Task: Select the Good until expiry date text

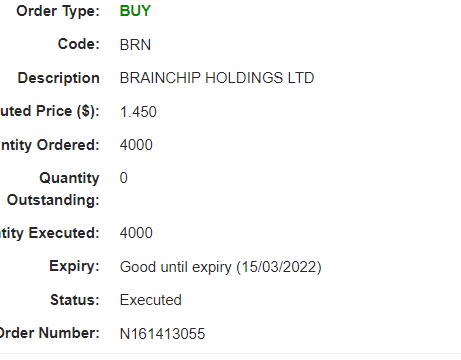Action: coord(220,267)
